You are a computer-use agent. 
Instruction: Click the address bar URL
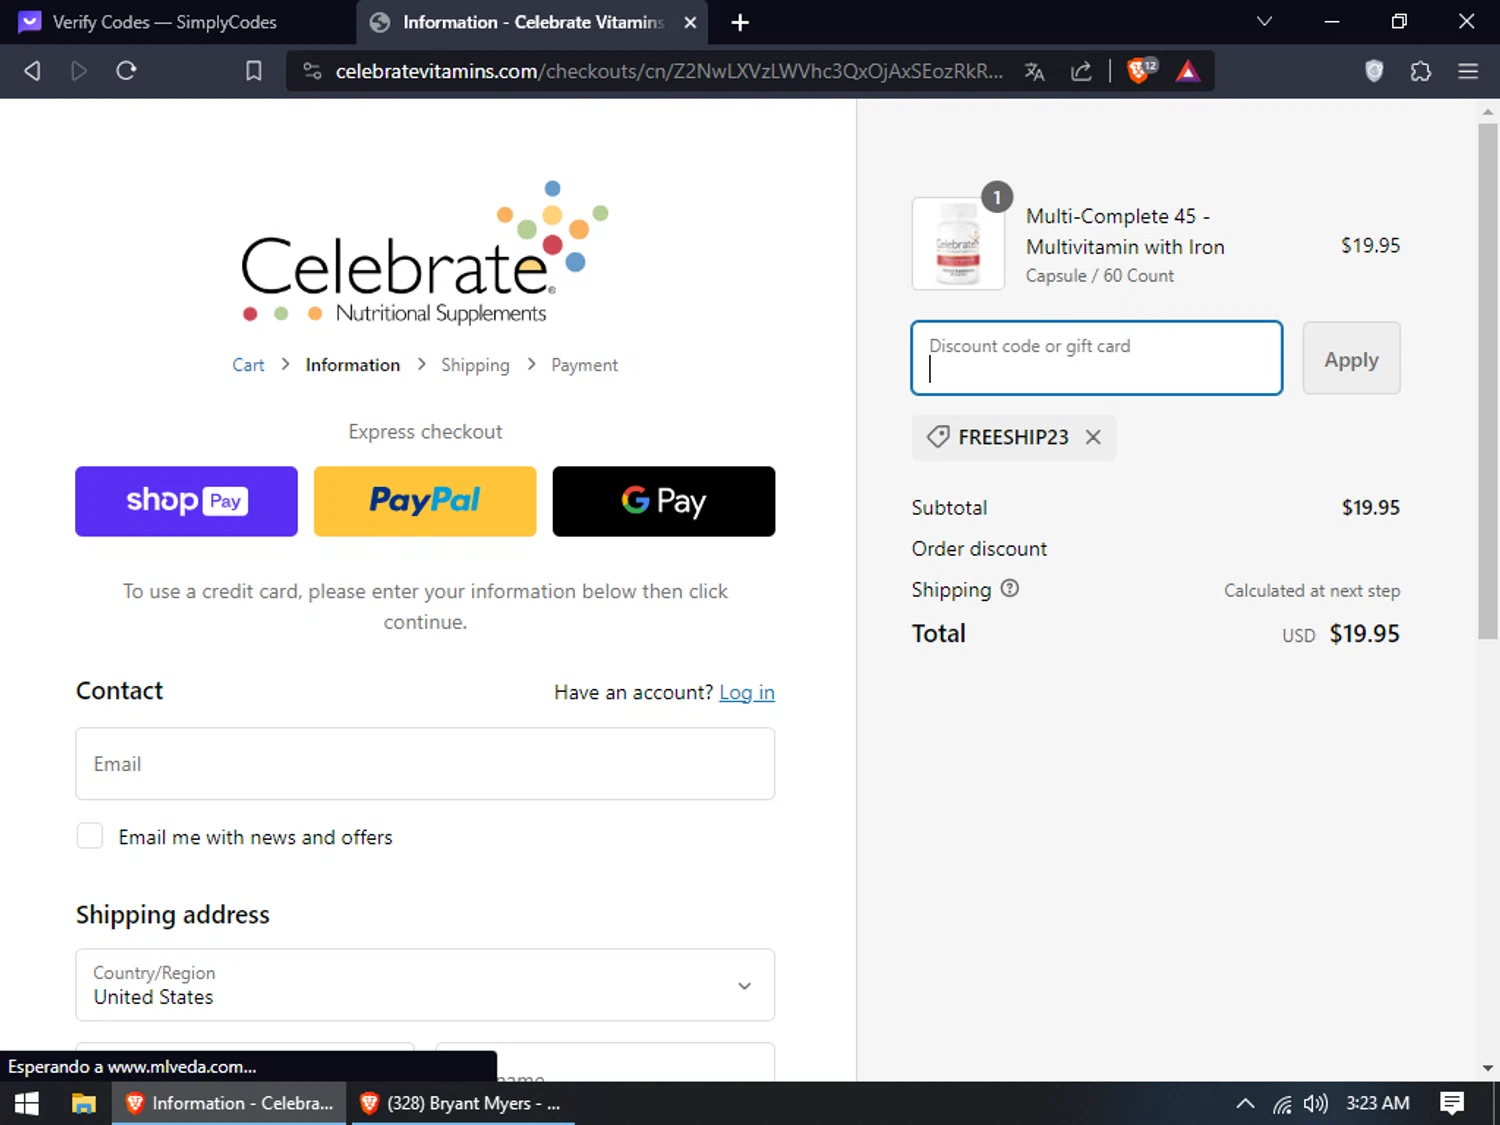point(668,71)
